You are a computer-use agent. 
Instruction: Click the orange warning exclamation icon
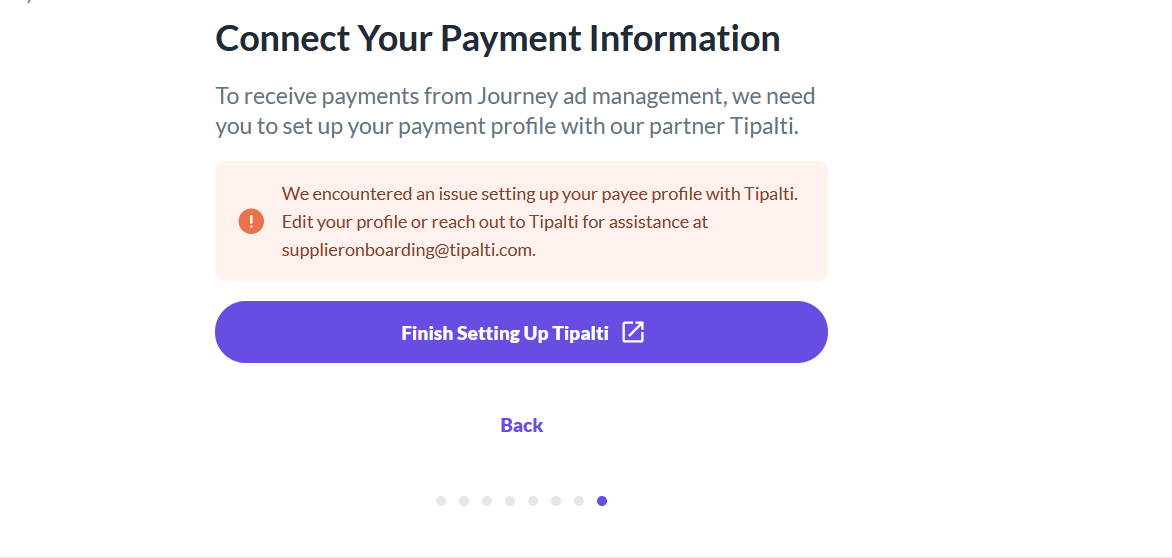coord(251,221)
